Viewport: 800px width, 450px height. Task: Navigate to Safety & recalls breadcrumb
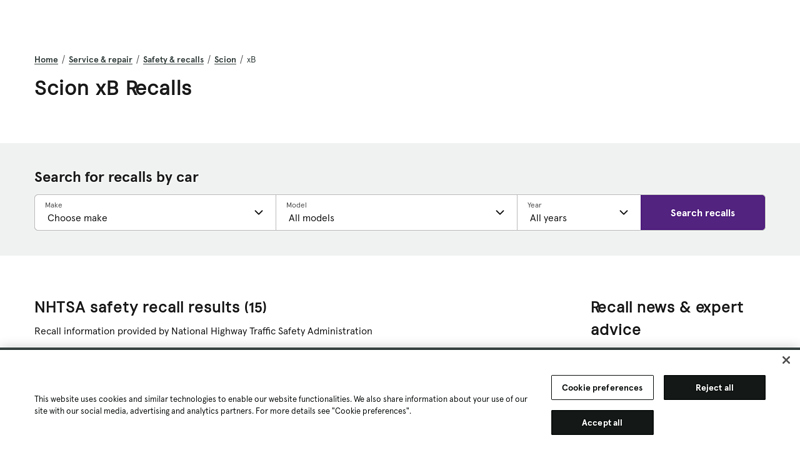click(x=173, y=60)
